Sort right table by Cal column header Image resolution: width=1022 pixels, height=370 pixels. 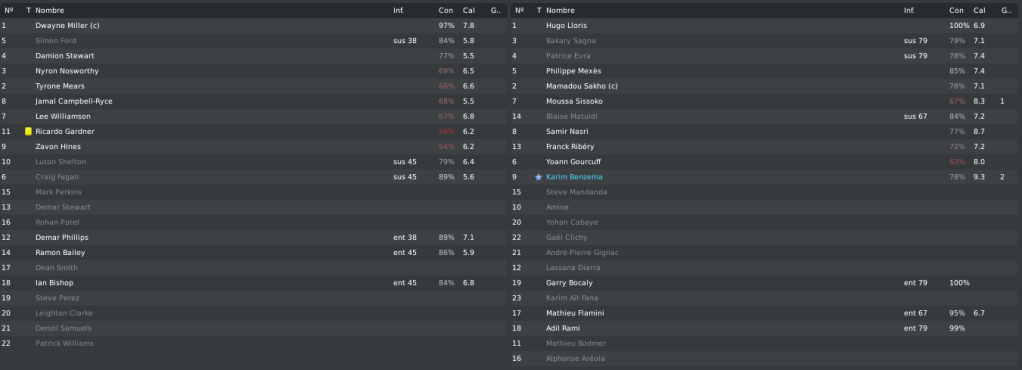[980, 10]
